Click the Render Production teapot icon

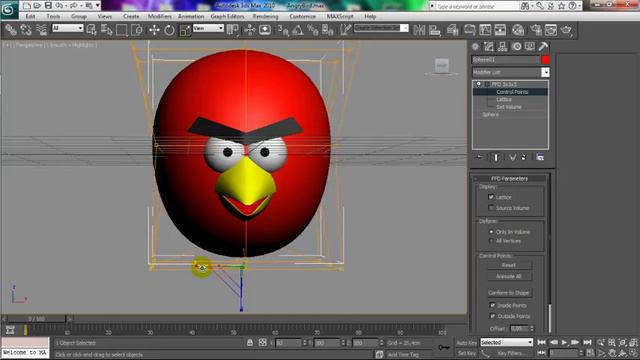567,29
